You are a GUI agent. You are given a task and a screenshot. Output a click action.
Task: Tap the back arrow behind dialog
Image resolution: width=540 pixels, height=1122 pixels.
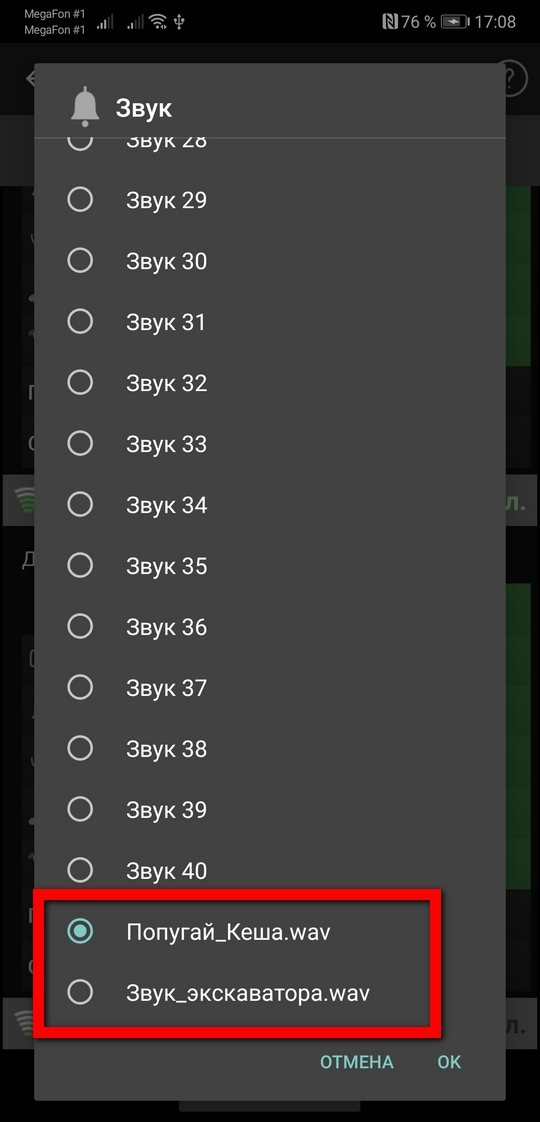point(30,77)
